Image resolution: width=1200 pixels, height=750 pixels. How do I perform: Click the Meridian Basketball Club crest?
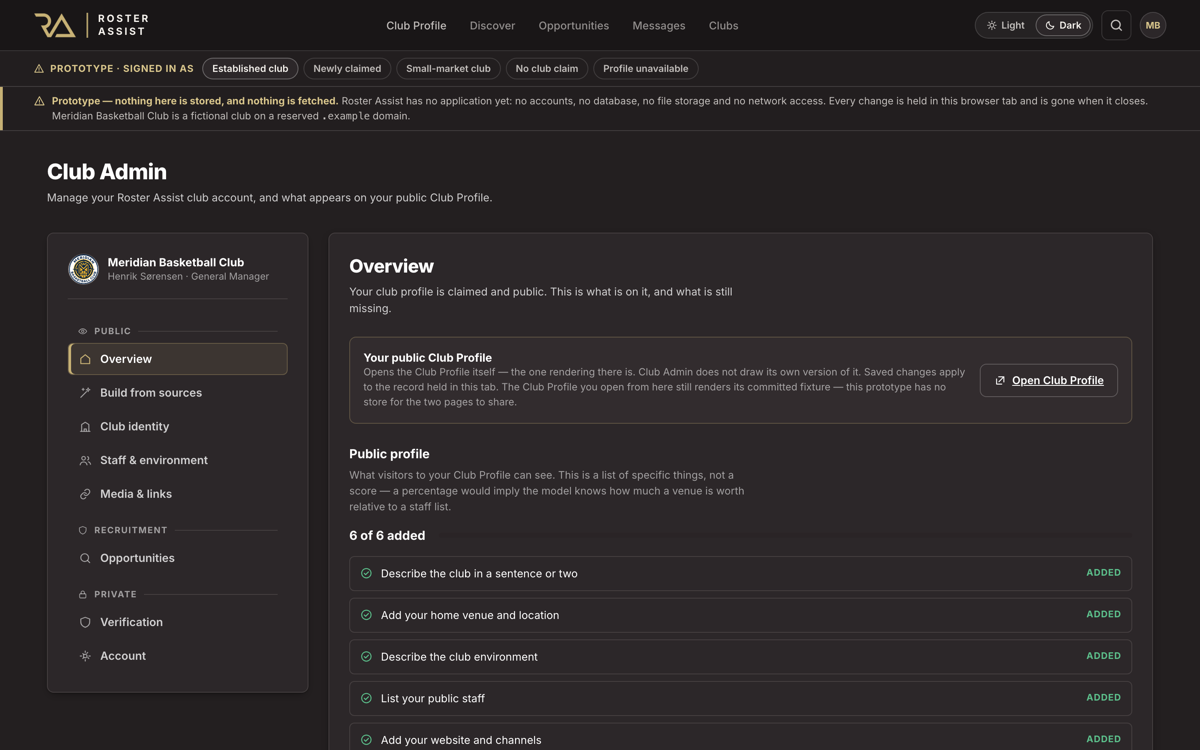(83, 269)
